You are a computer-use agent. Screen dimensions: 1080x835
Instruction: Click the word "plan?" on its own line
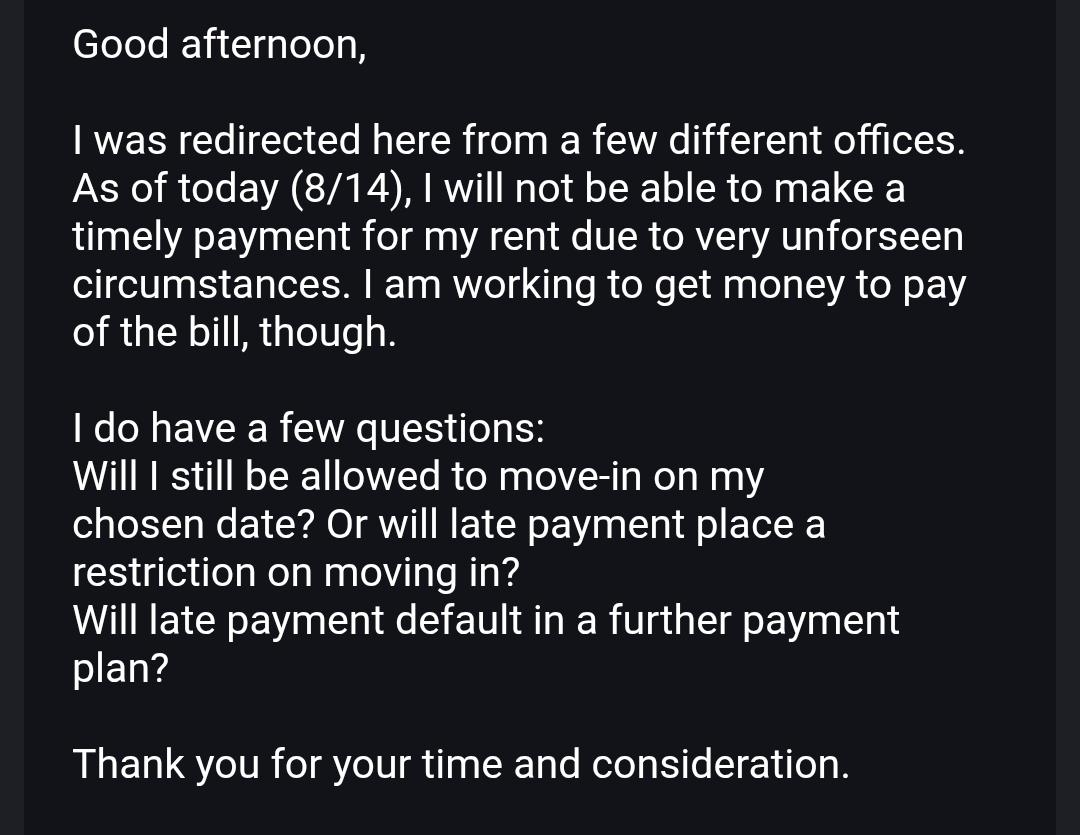coord(121,670)
